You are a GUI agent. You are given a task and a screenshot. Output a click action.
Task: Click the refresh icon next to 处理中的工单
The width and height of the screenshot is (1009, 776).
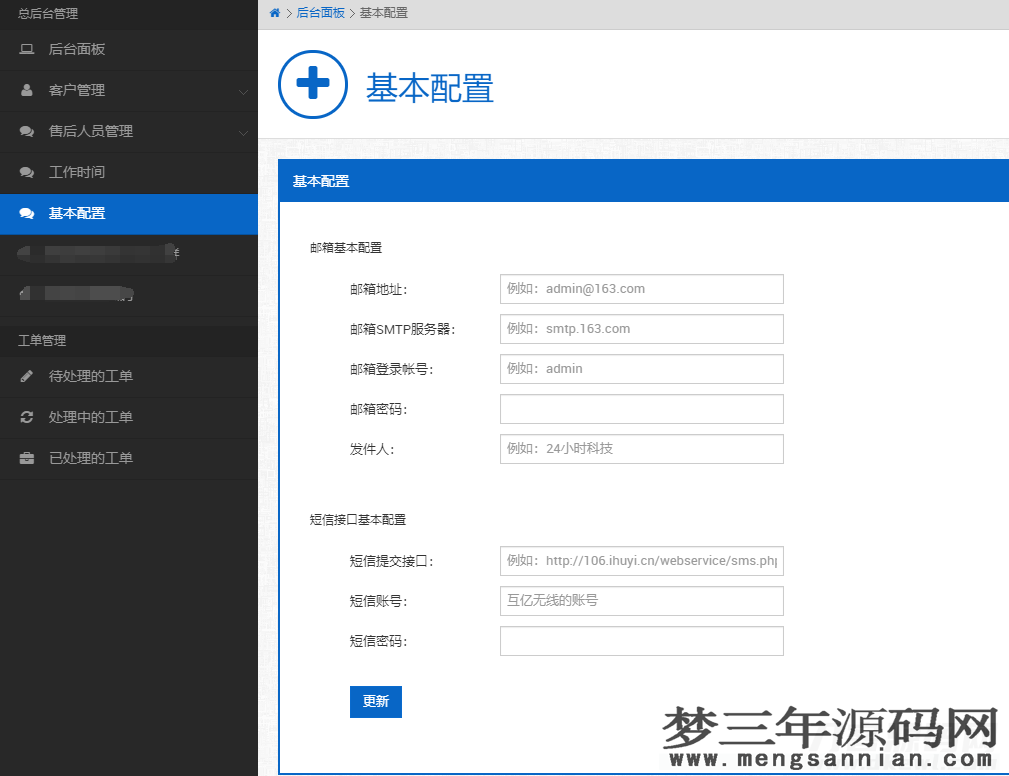[25, 418]
